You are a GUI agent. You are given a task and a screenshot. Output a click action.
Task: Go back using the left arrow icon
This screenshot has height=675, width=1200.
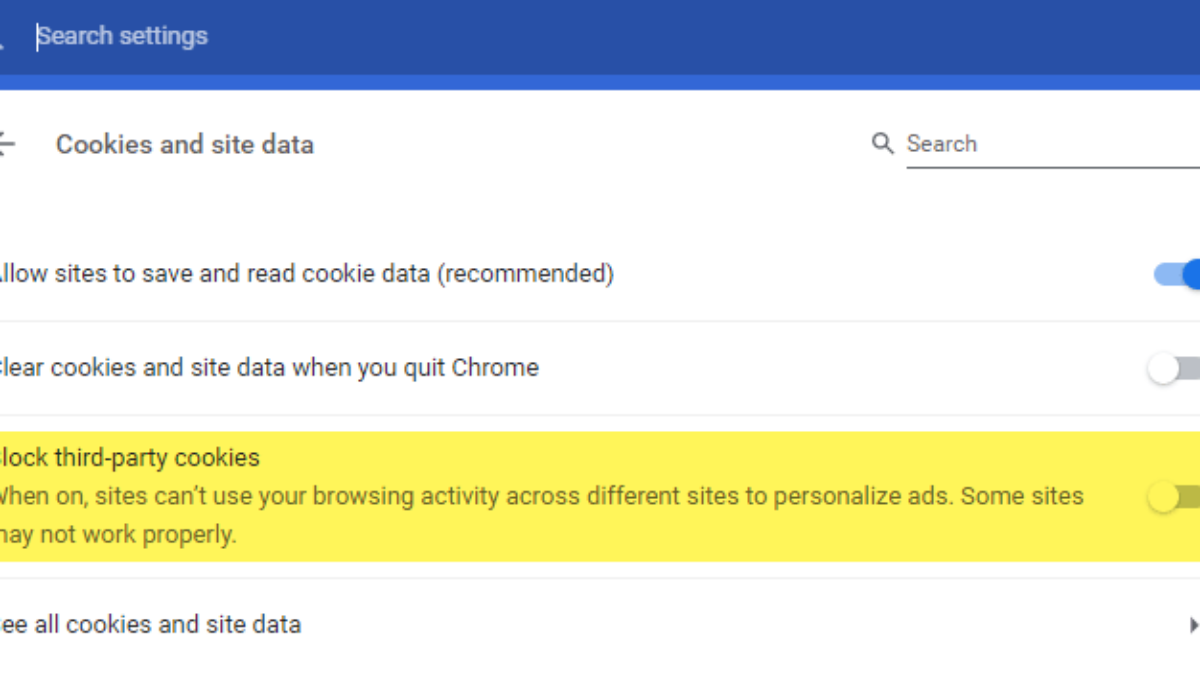[x=6, y=144]
